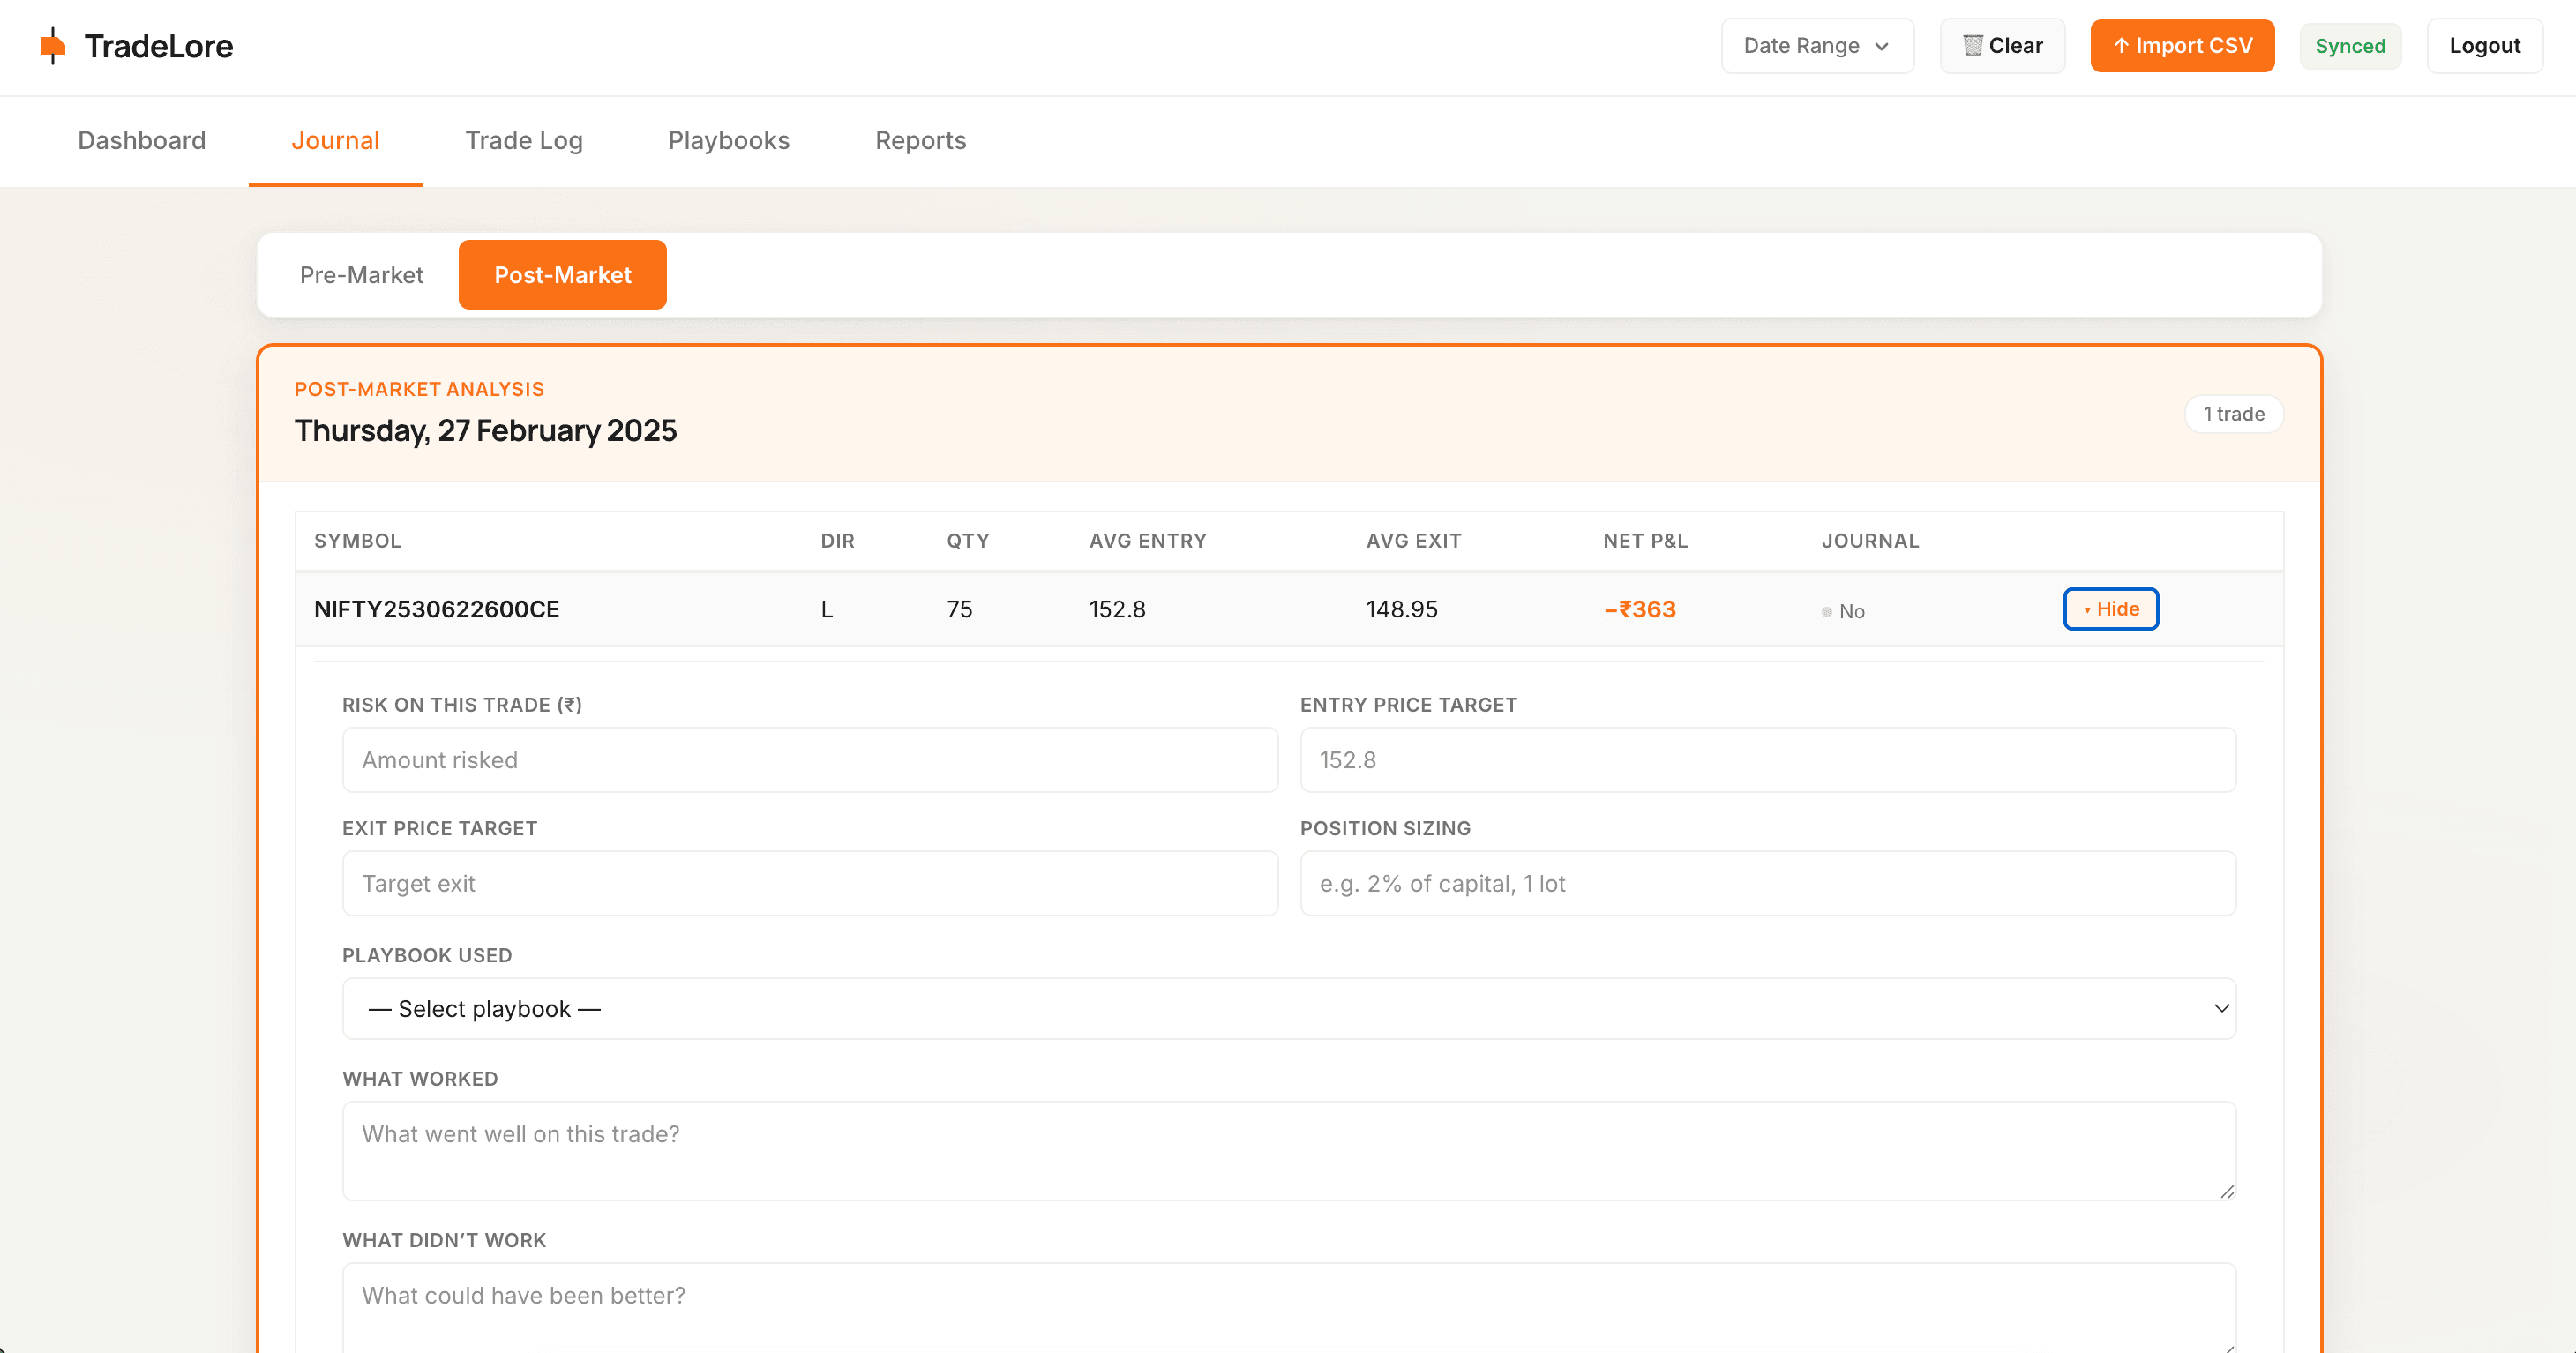Click the upload arrow on Import CSV
Image resolution: width=2576 pixels, height=1353 pixels.
tap(2121, 46)
